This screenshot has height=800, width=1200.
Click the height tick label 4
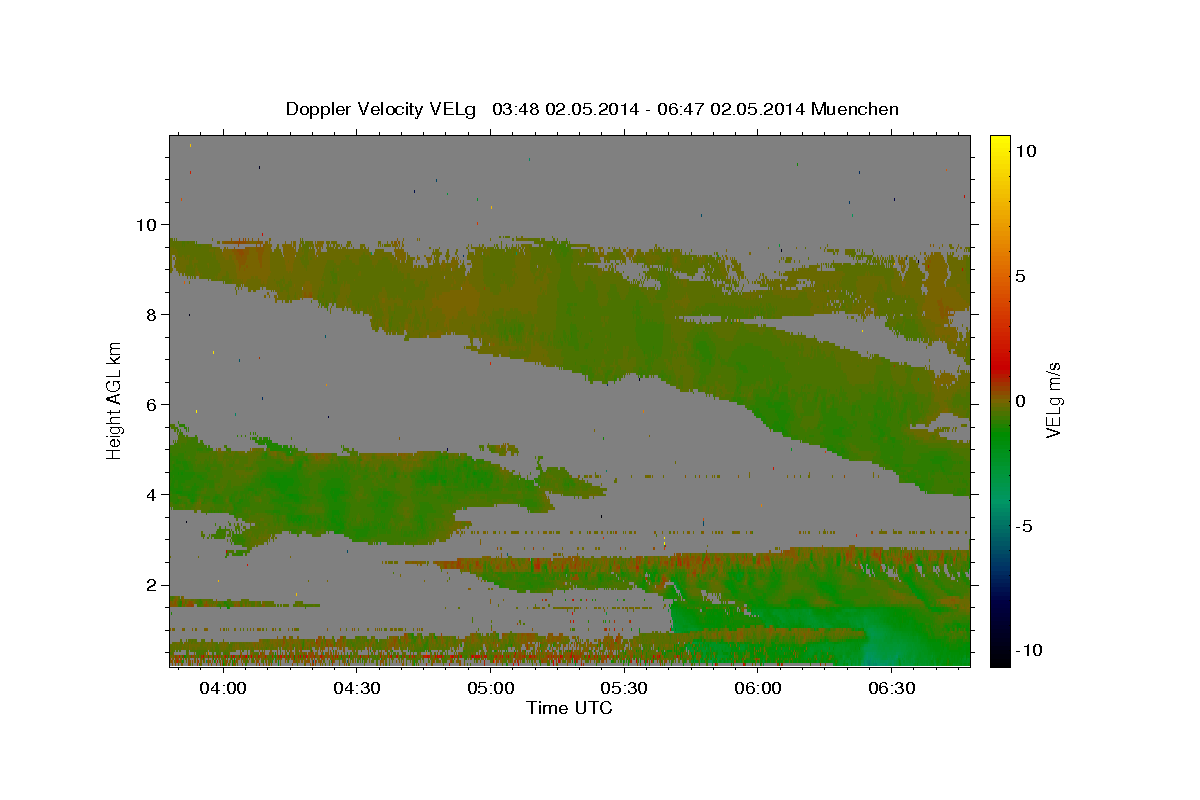pos(153,495)
